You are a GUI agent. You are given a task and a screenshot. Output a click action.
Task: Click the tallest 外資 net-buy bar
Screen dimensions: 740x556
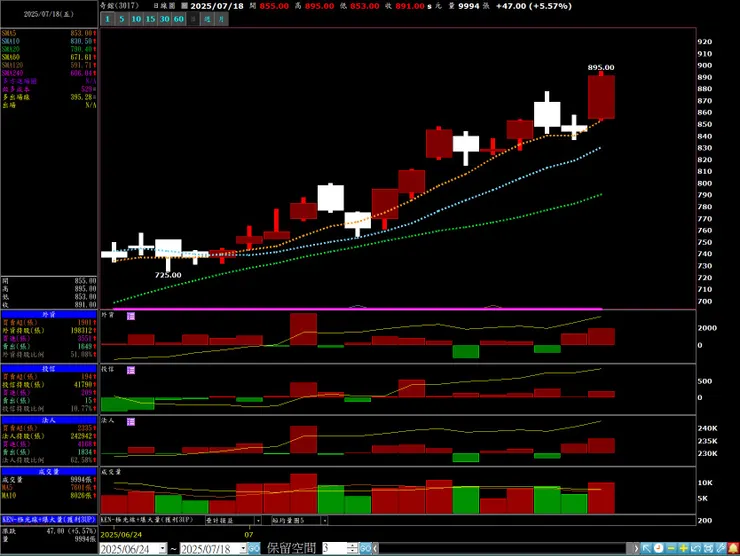coord(303,329)
